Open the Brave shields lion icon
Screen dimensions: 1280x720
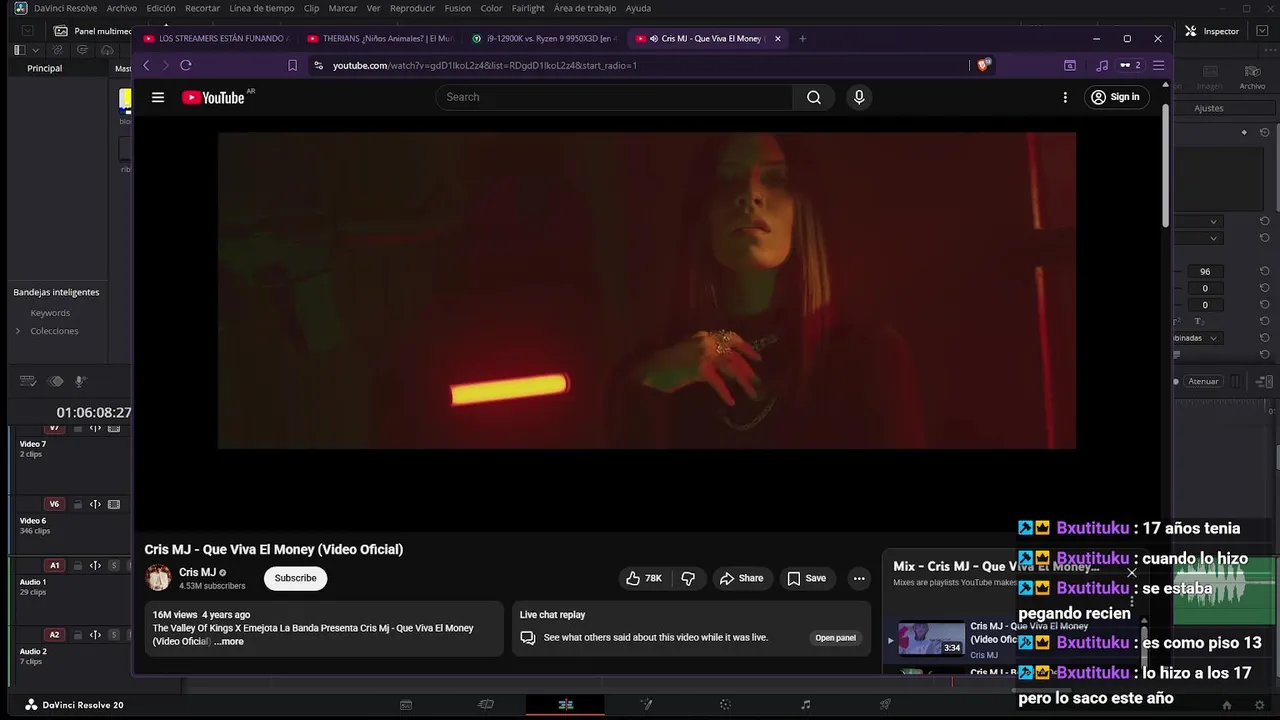(984, 65)
